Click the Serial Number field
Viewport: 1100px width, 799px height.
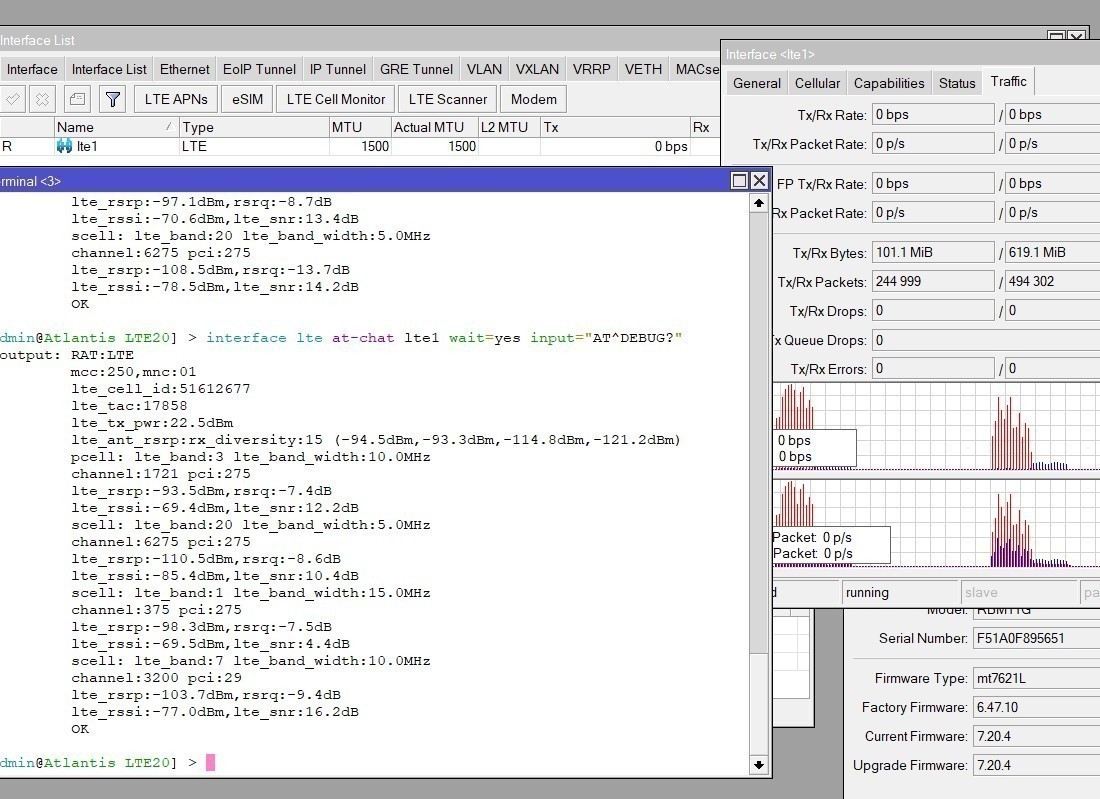pos(1035,638)
